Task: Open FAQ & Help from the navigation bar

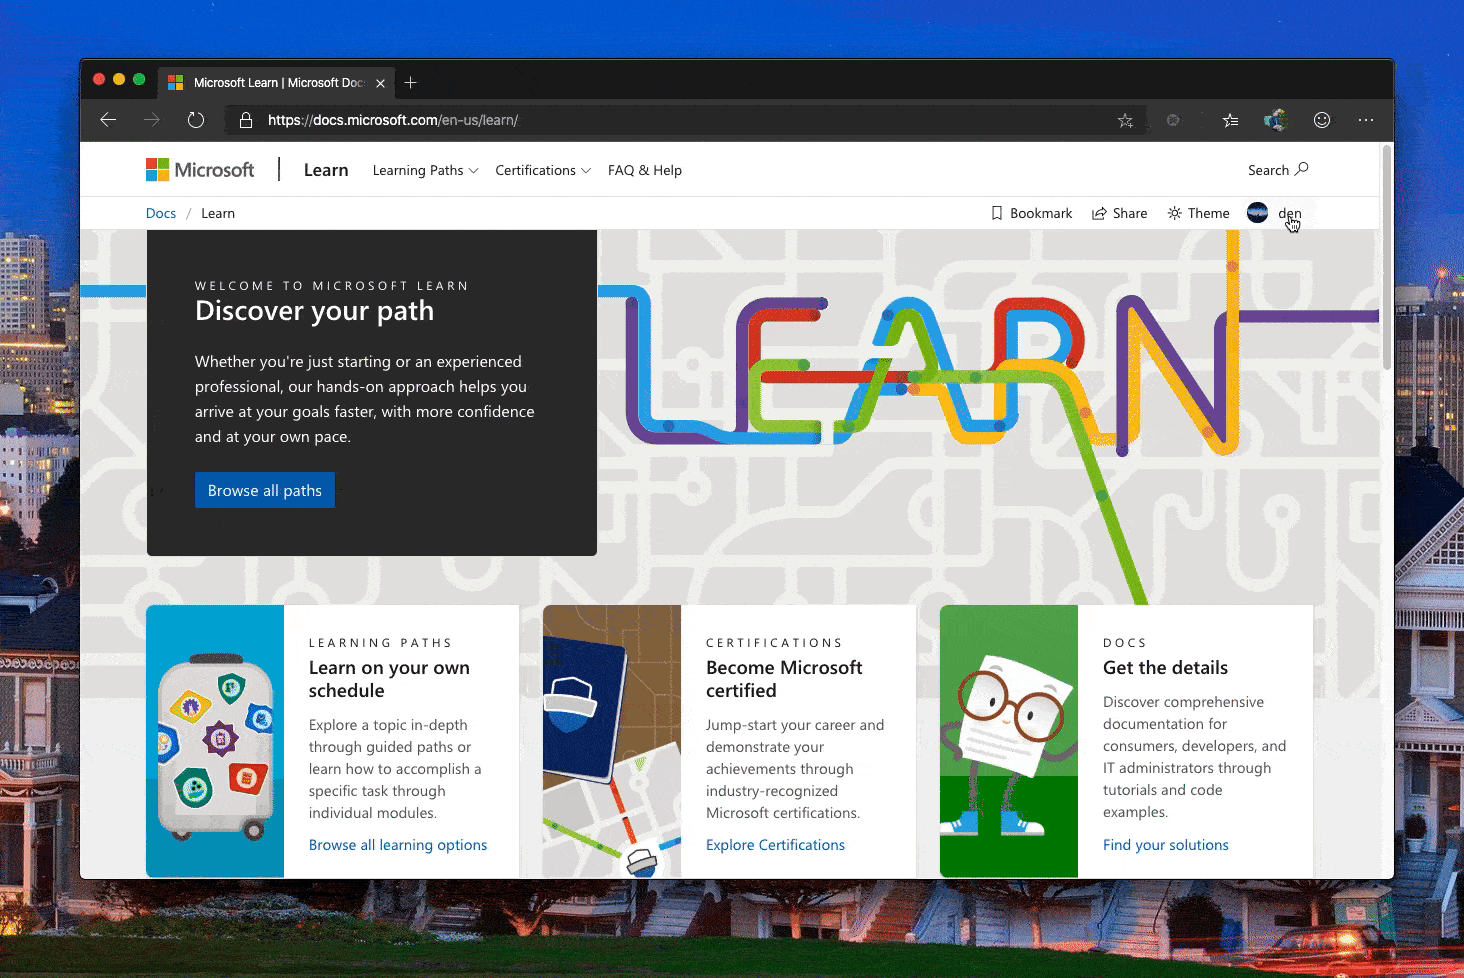Action: [644, 170]
